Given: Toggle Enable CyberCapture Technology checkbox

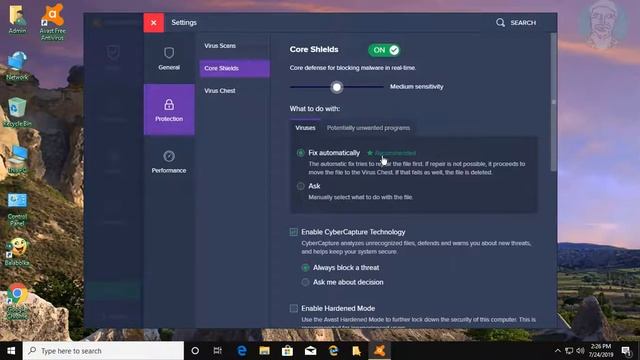Looking at the screenshot, I should [x=293, y=232].
